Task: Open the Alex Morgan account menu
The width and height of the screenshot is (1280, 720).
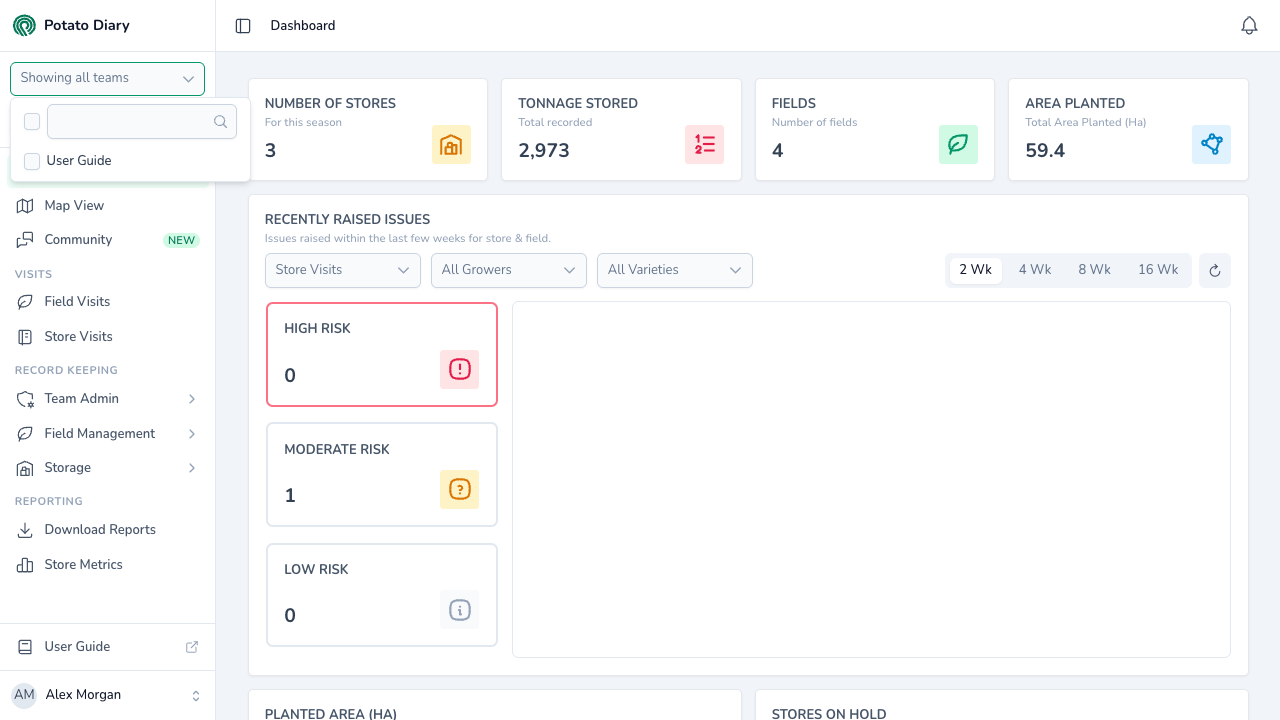Action: (107, 695)
